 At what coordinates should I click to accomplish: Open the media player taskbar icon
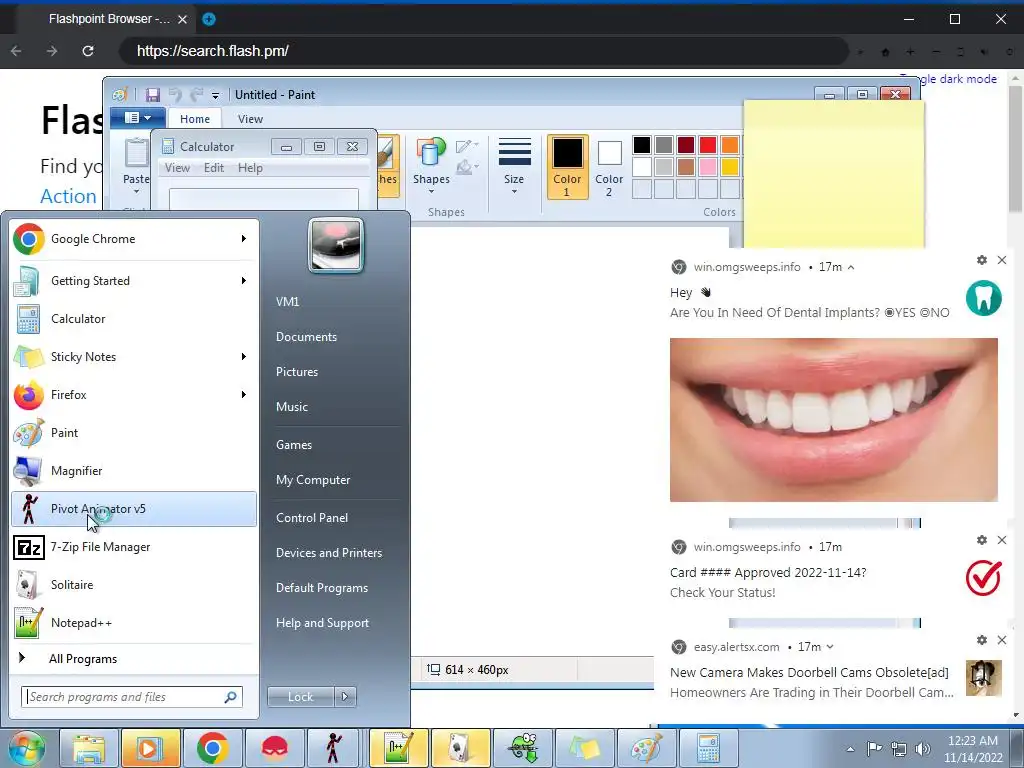(x=150, y=748)
